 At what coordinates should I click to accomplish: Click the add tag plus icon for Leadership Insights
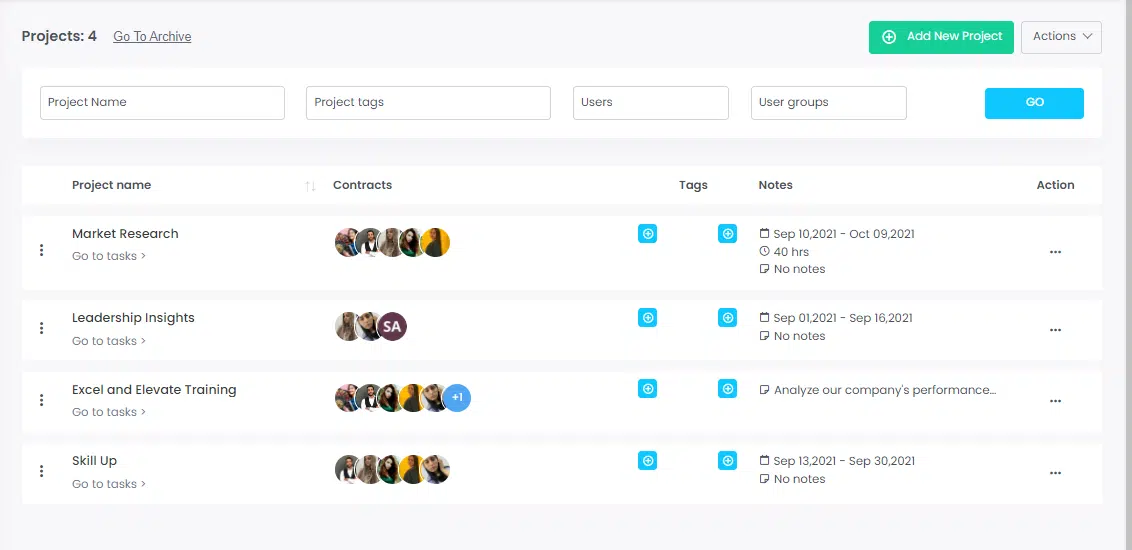(x=728, y=318)
